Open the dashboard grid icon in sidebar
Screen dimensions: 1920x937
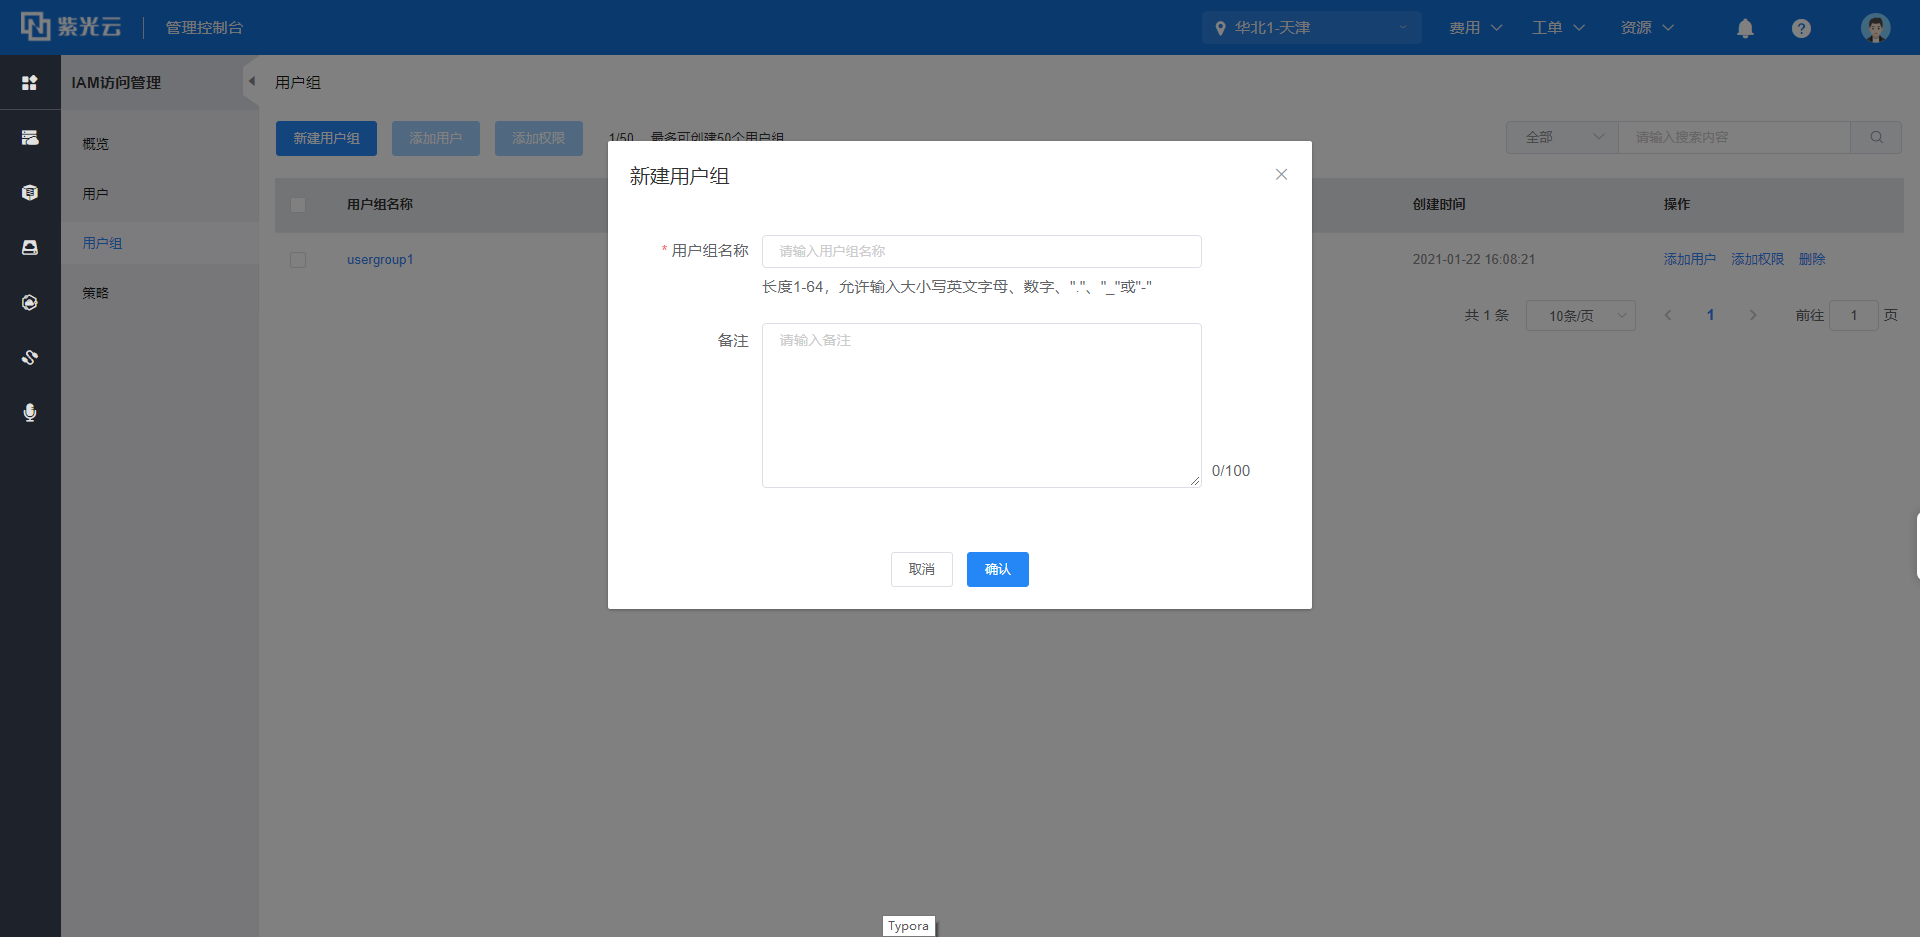[30, 83]
